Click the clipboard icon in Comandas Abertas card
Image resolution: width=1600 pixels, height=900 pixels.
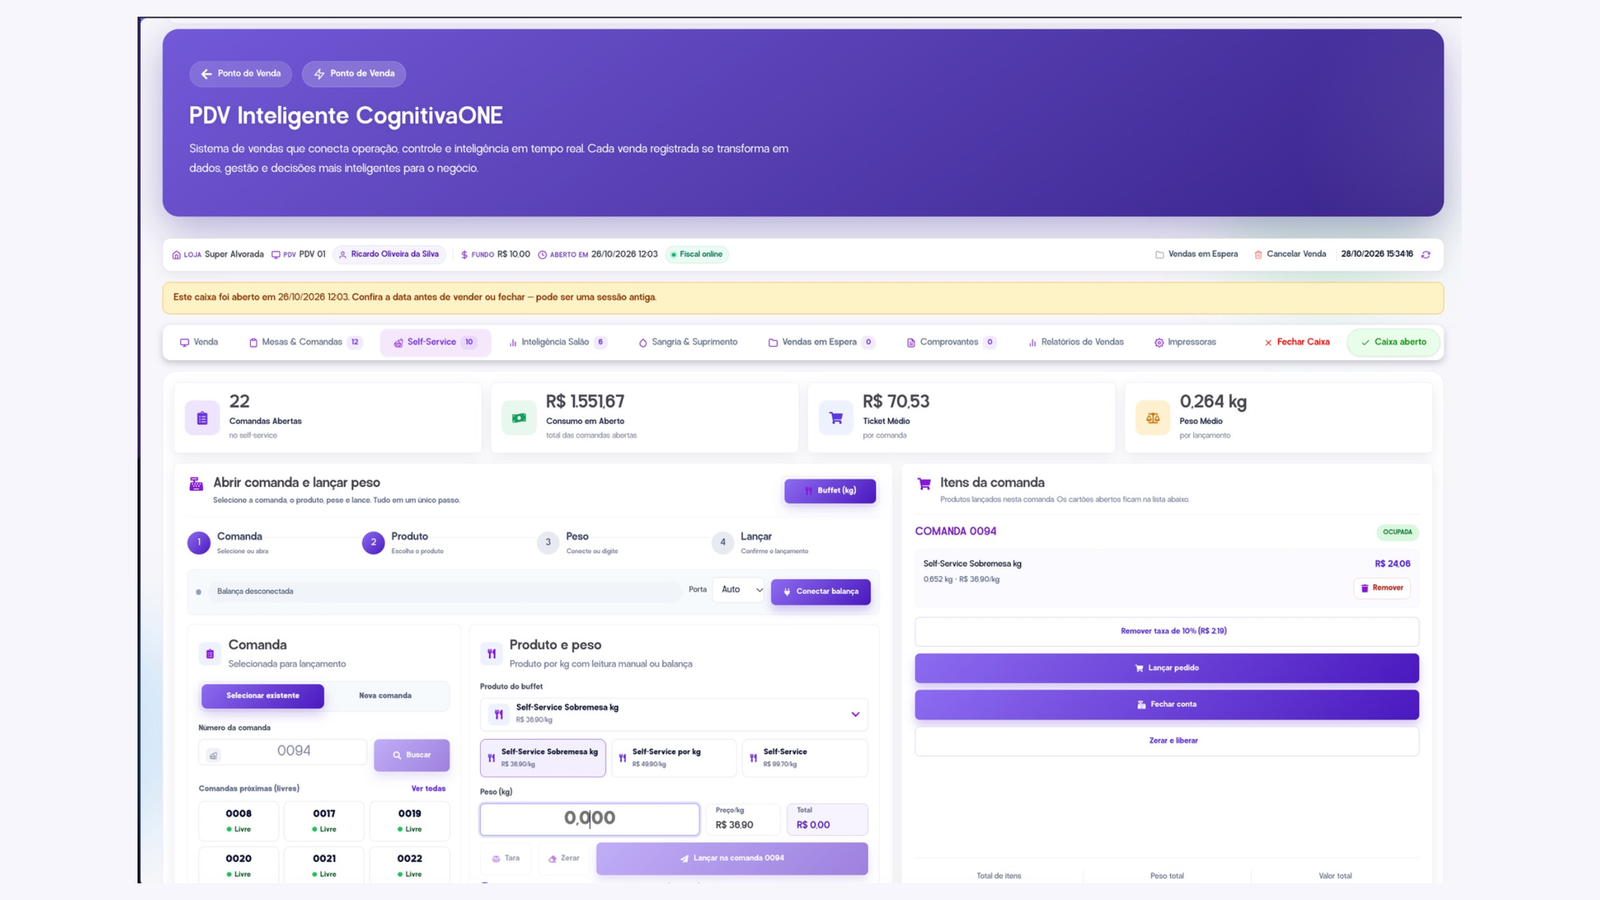click(x=202, y=418)
